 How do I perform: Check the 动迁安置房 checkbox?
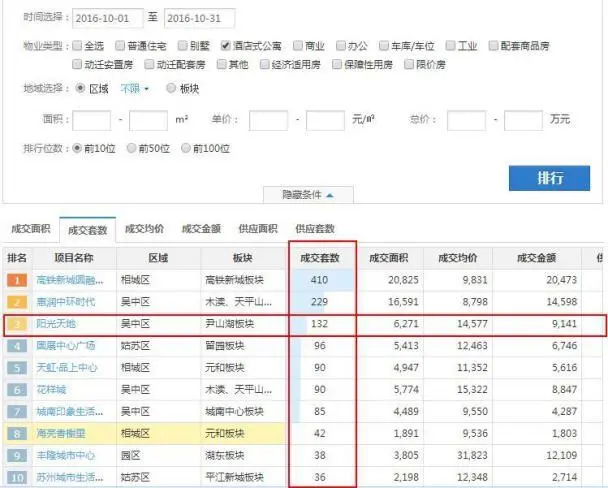pyautogui.click(x=77, y=64)
